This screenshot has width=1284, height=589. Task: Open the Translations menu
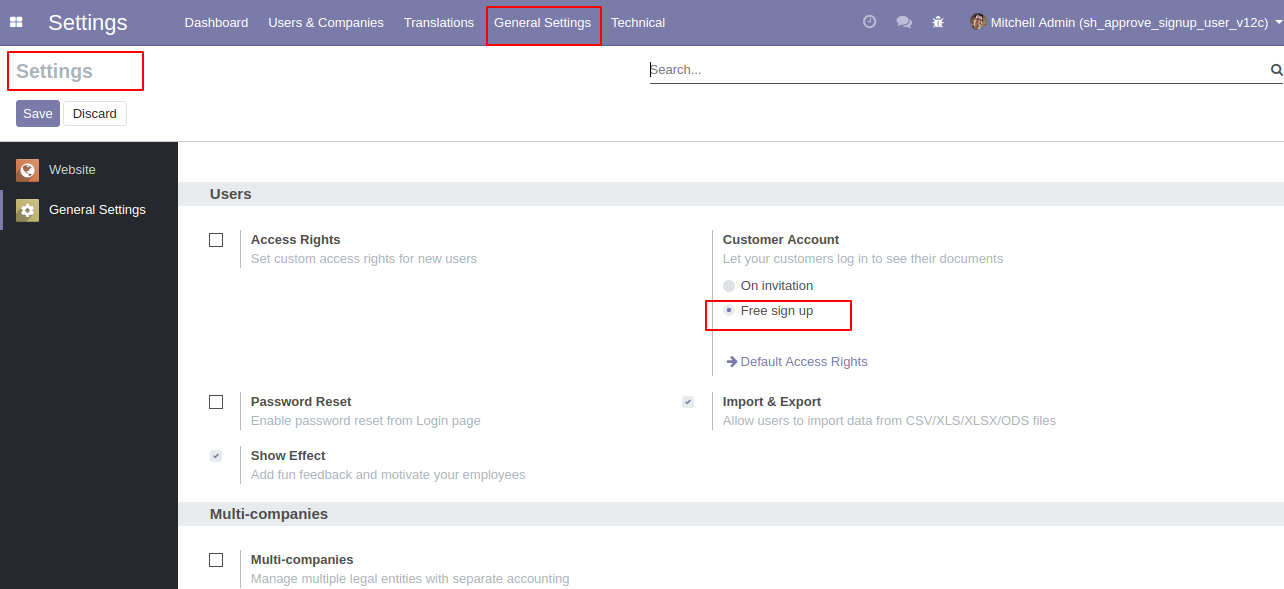pos(439,22)
